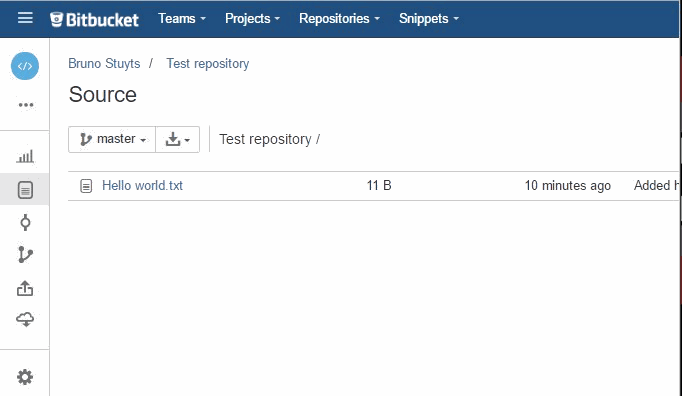This screenshot has width=682, height=396.
Task: Open the Branches icon in sidebar
Action: point(25,255)
